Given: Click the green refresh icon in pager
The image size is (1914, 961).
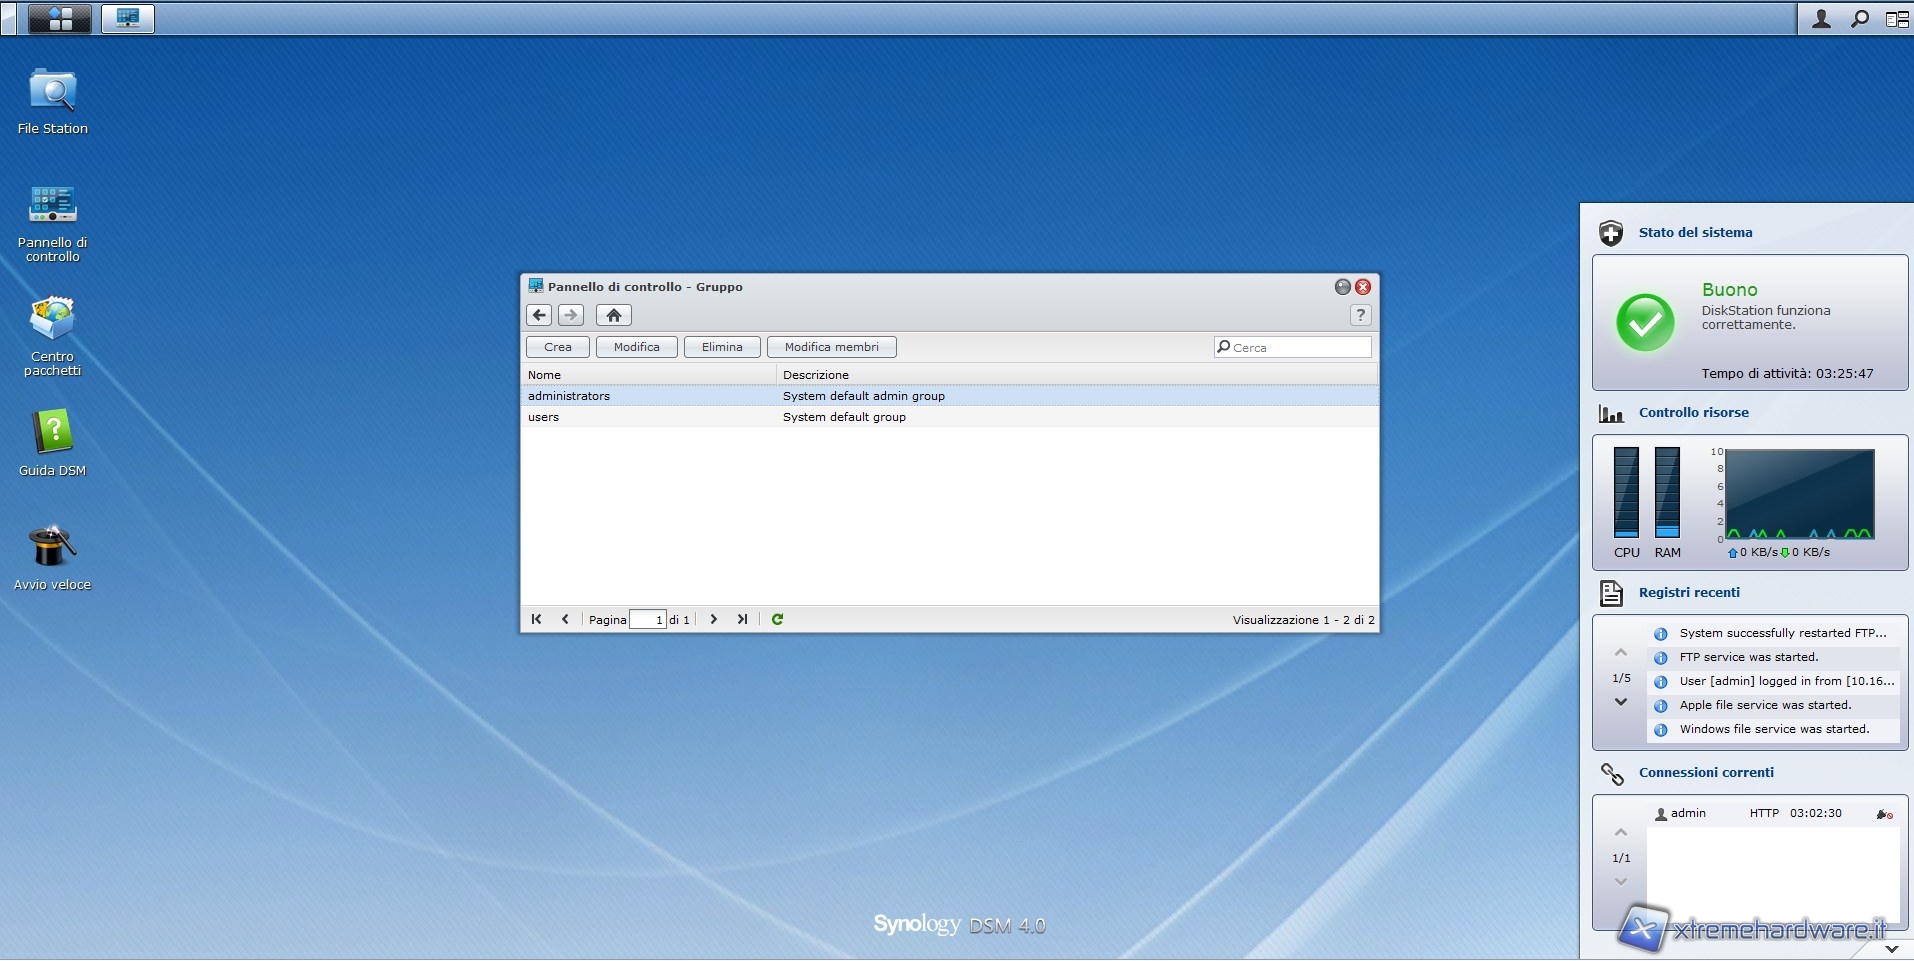Looking at the screenshot, I should coord(777,619).
